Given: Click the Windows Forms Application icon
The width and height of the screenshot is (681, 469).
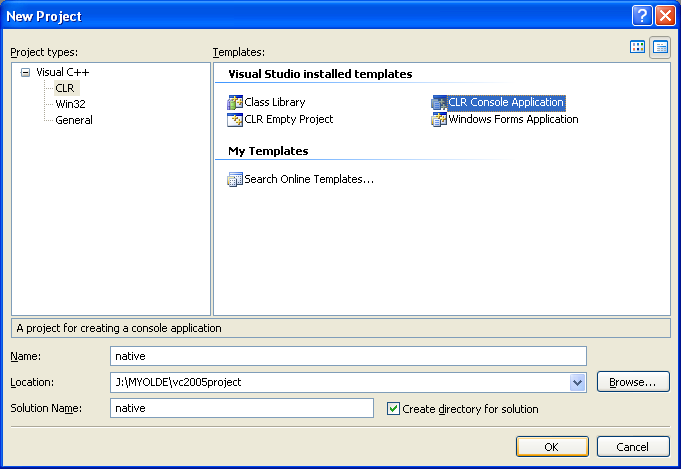Looking at the screenshot, I should (x=439, y=119).
